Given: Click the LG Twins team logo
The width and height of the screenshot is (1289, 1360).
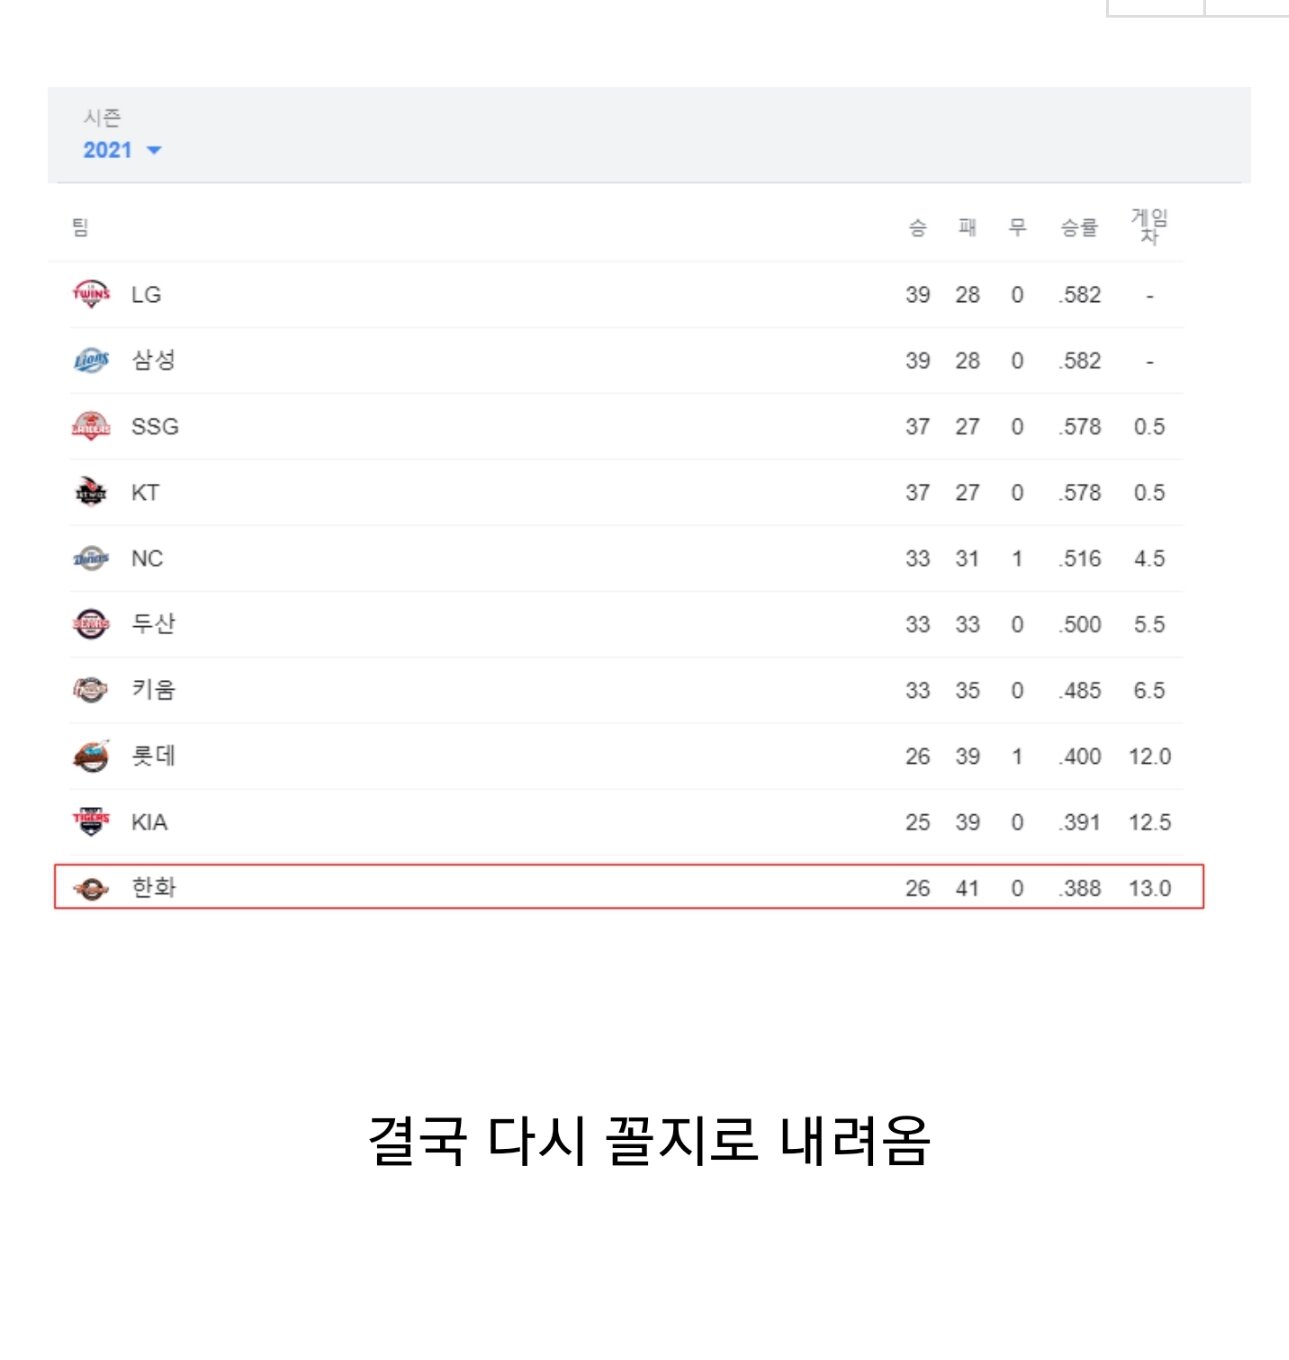Looking at the screenshot, I should tap(91, 294).
